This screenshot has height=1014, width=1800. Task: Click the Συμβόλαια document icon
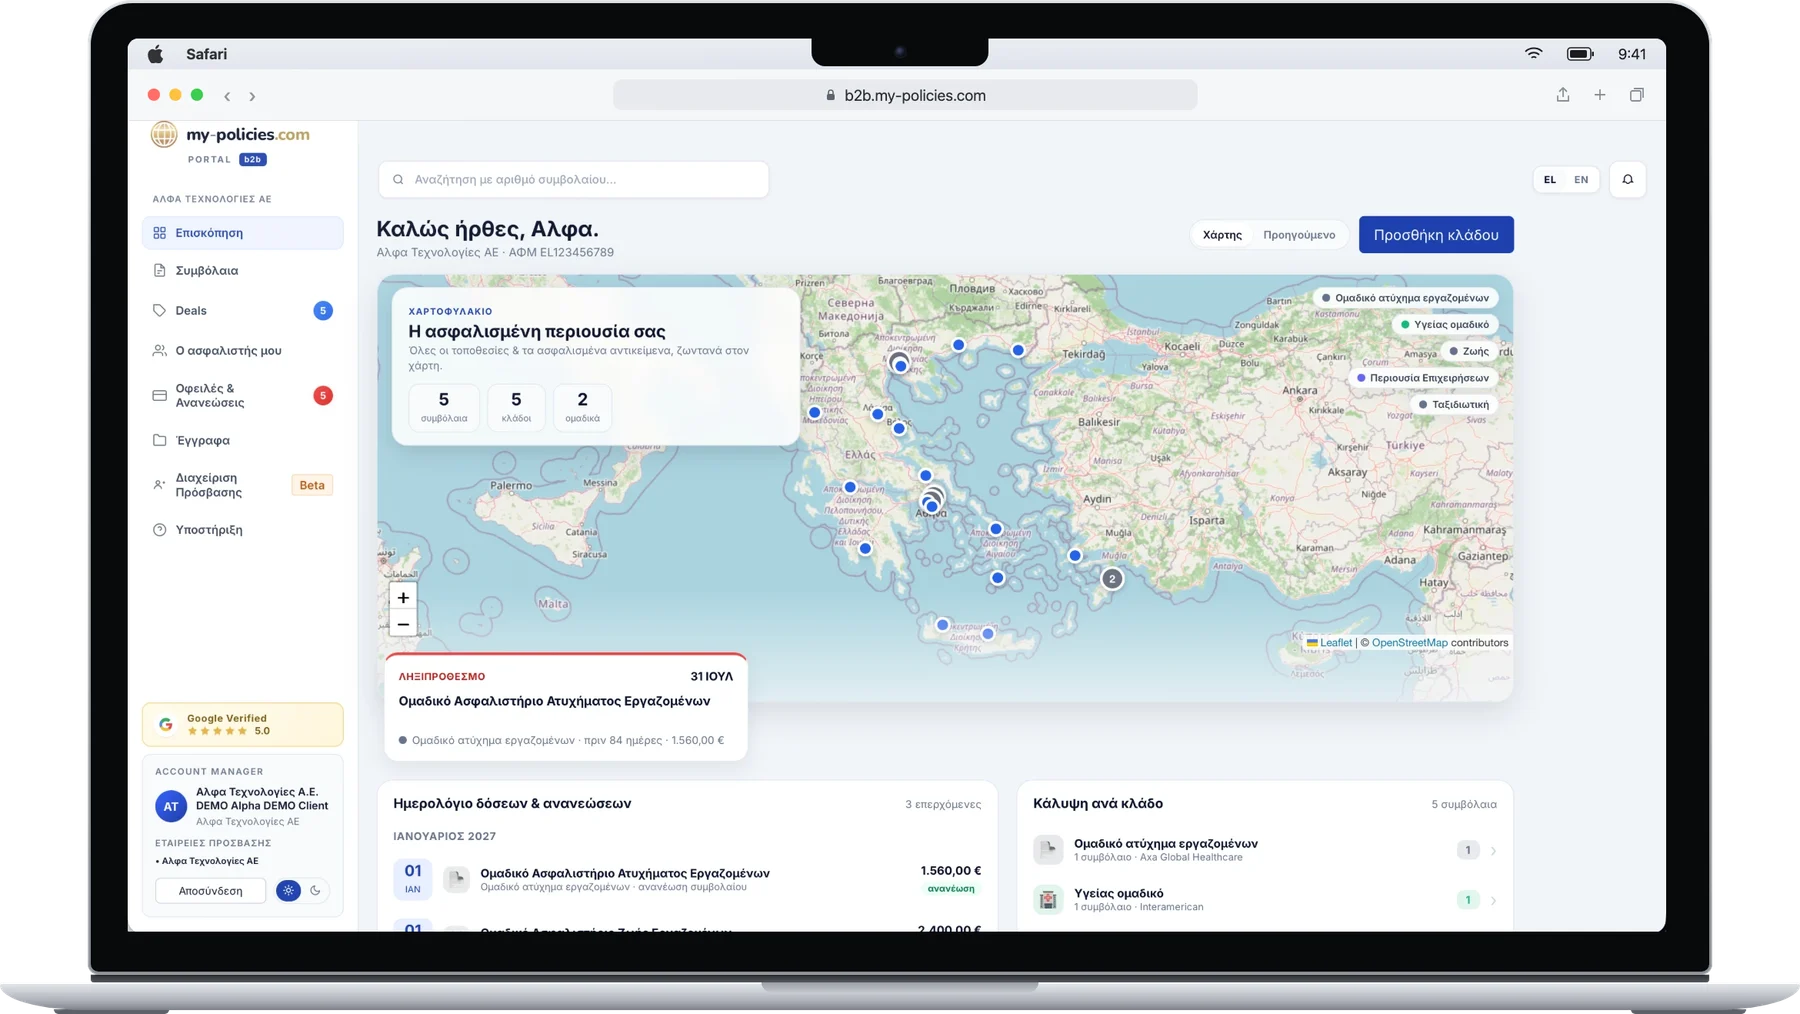[x=159, y=271]
